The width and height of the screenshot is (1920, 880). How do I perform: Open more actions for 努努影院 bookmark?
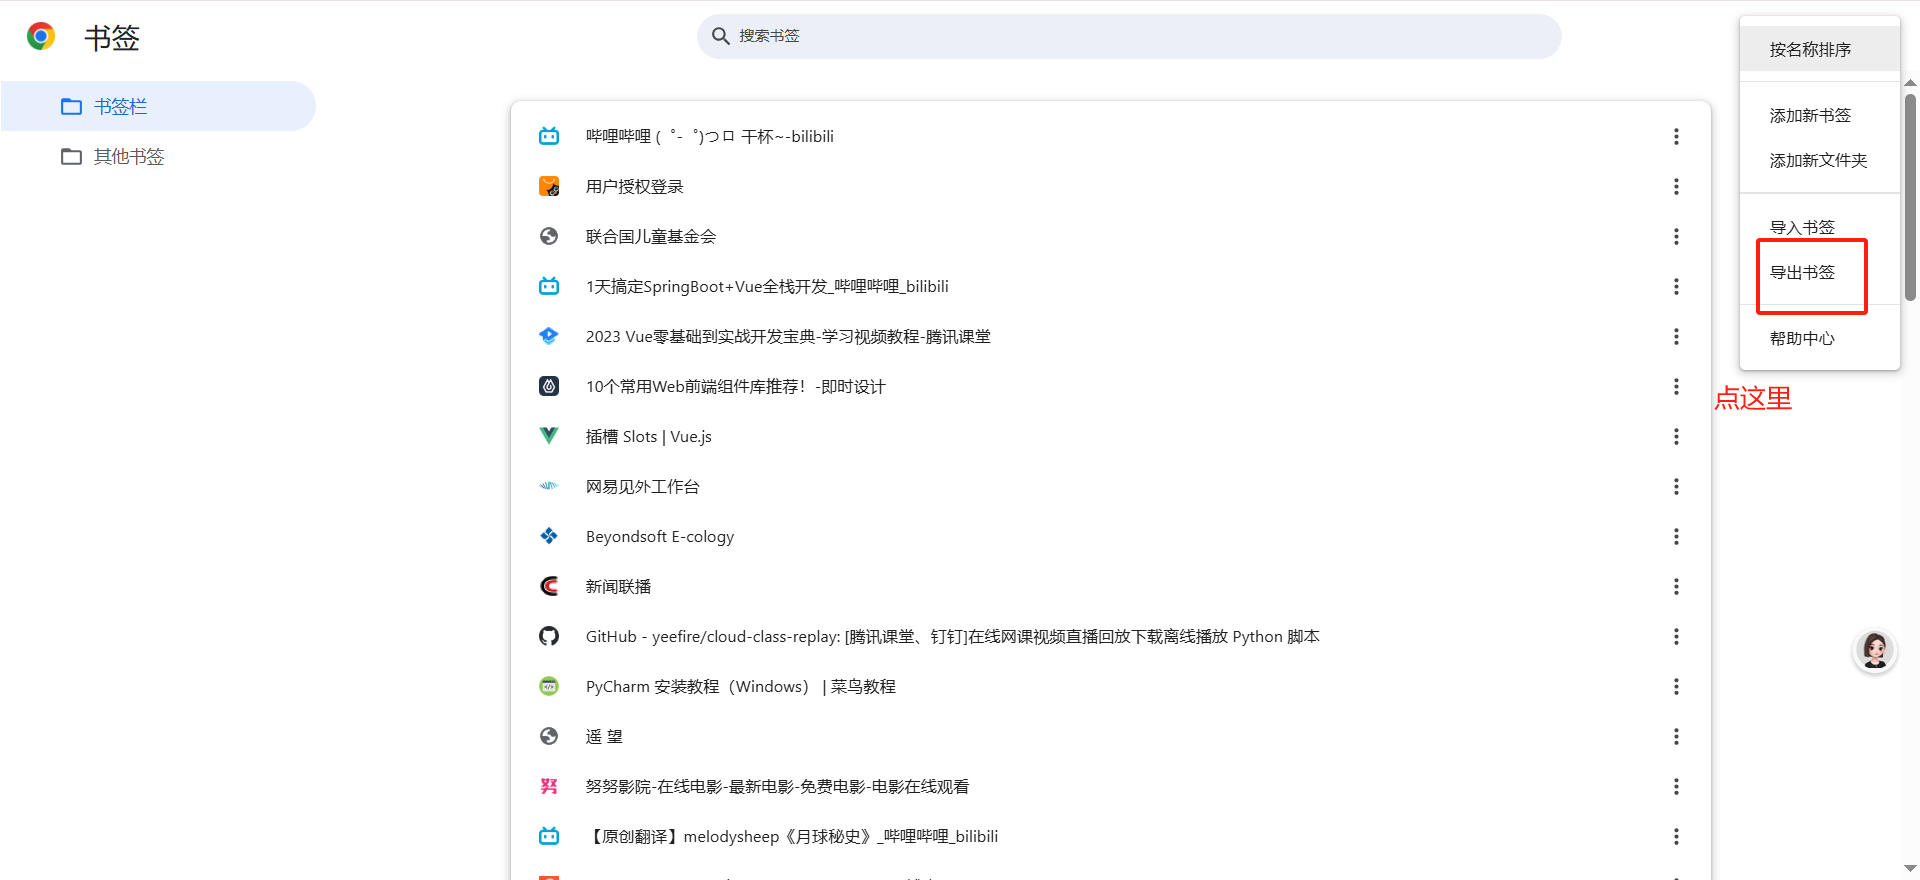[x=1676, y=786]
